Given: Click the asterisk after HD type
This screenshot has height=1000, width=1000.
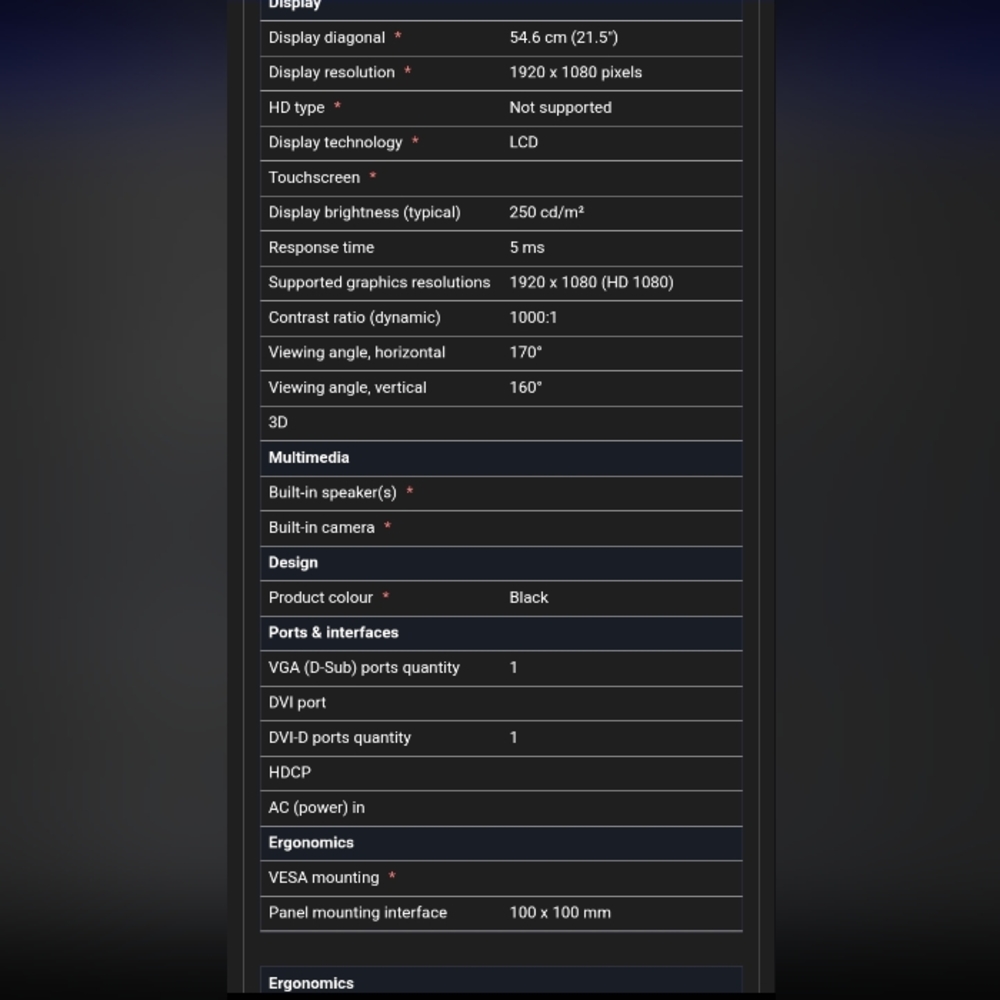Looking at the screenshot, I should point(337,106).
